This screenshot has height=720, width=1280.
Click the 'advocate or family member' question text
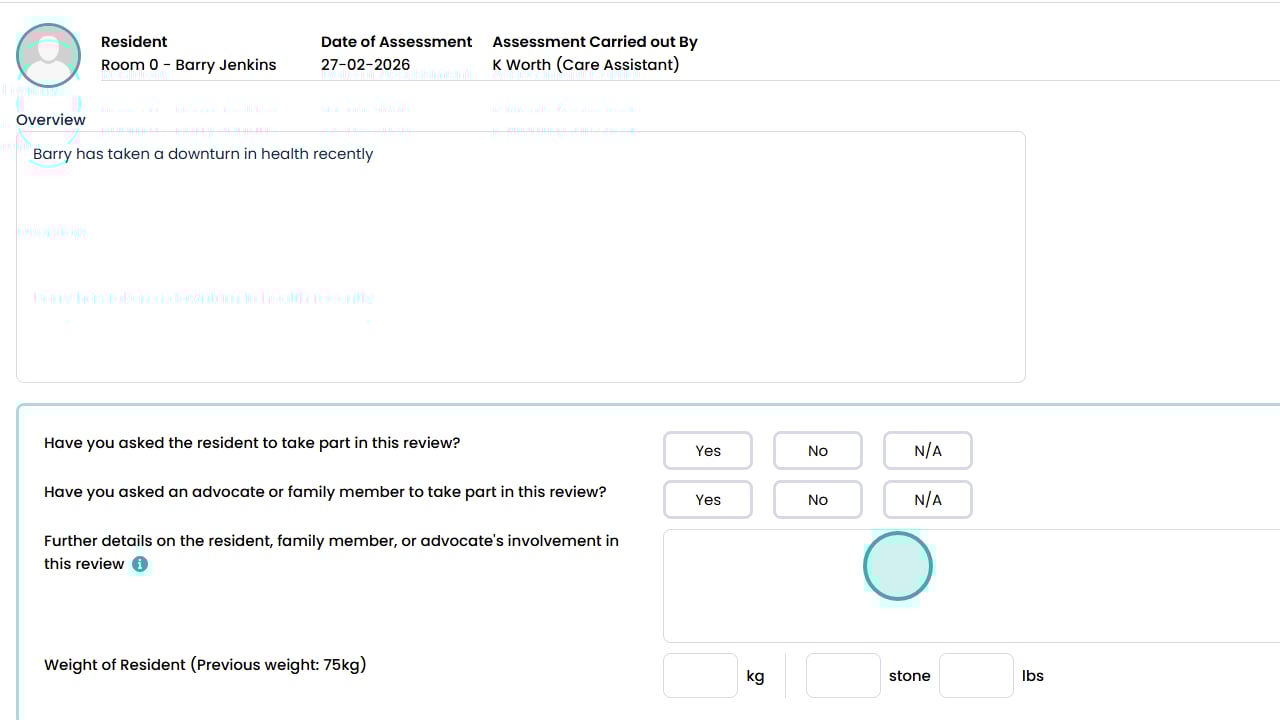click(x=325, y=492)
